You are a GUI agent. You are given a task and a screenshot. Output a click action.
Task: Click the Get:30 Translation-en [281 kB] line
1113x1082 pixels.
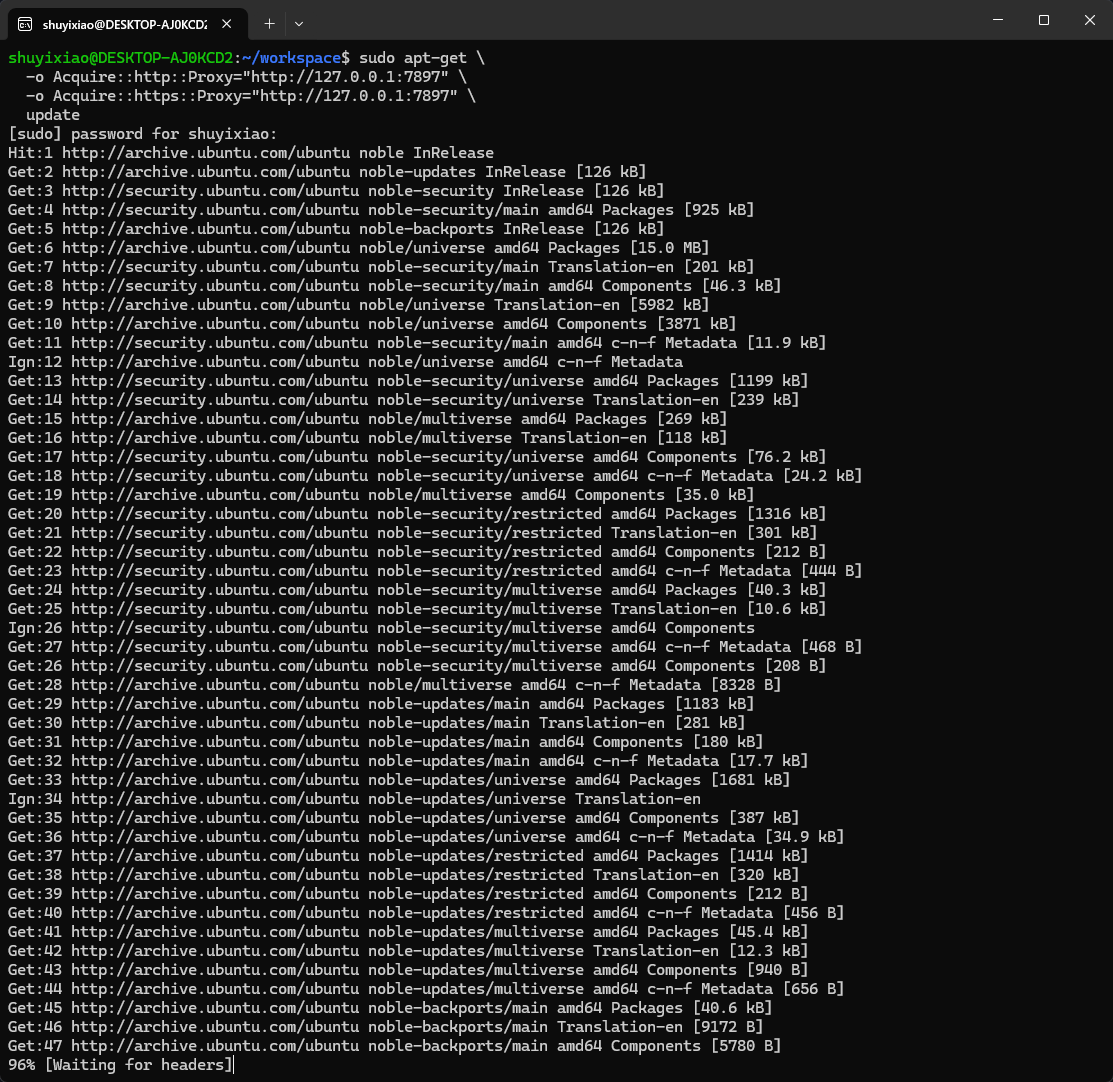tap(376, 723)
